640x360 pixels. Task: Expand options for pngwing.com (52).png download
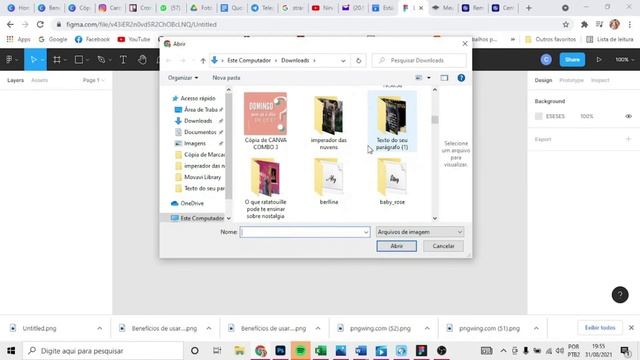coord(427,328)
